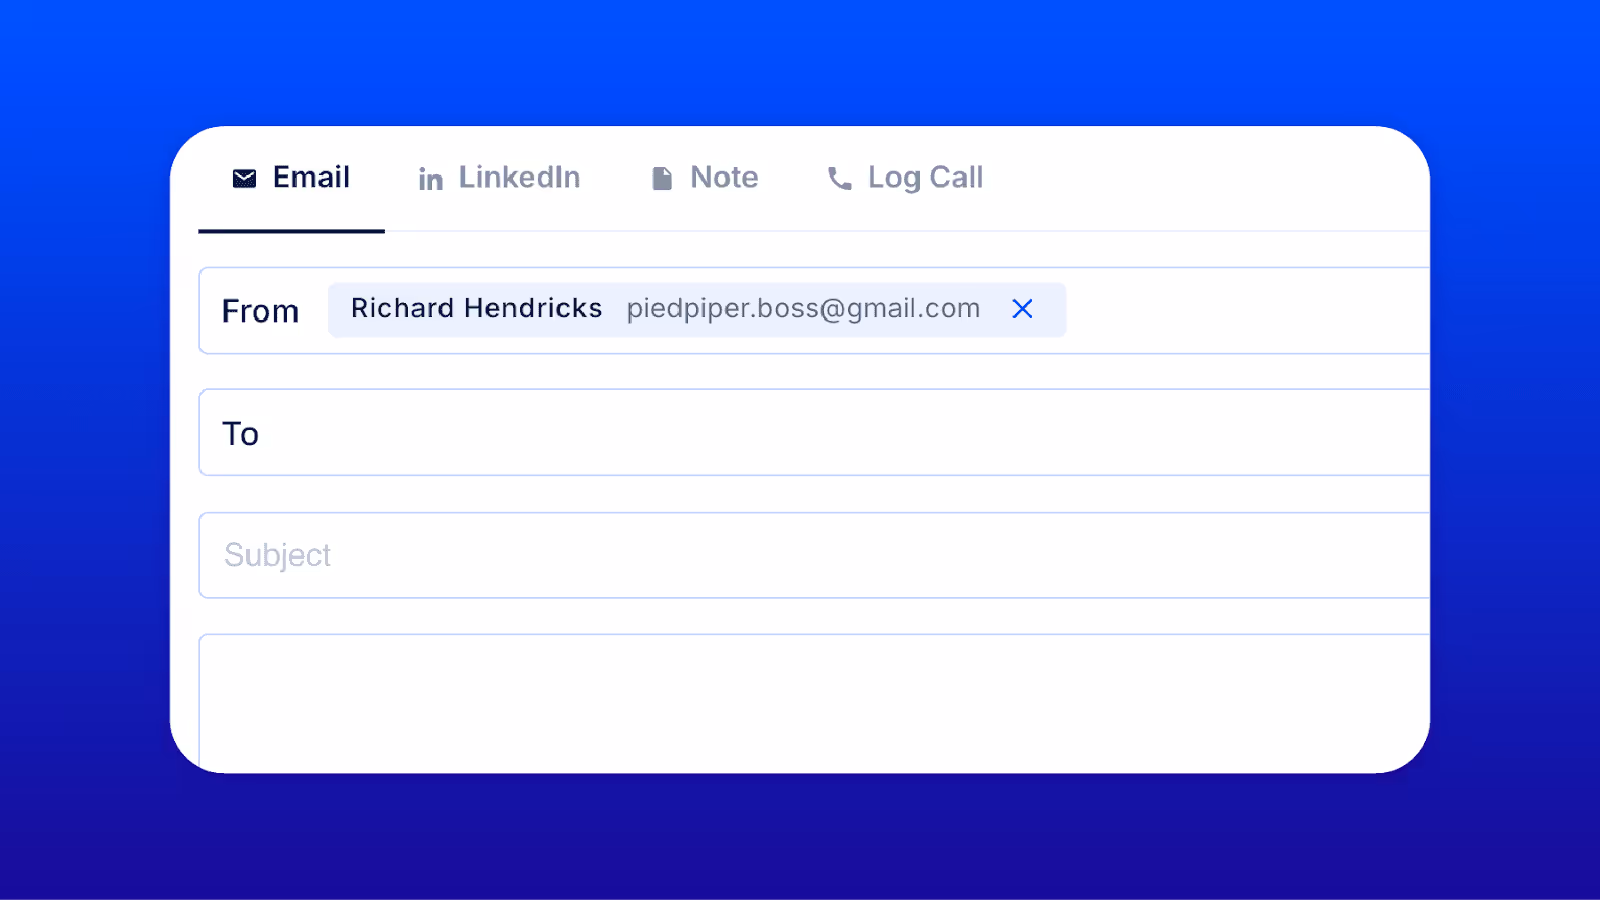Select the Note tab label
The width and height of the screenshot is (1600, 900).
coord(724,177)
